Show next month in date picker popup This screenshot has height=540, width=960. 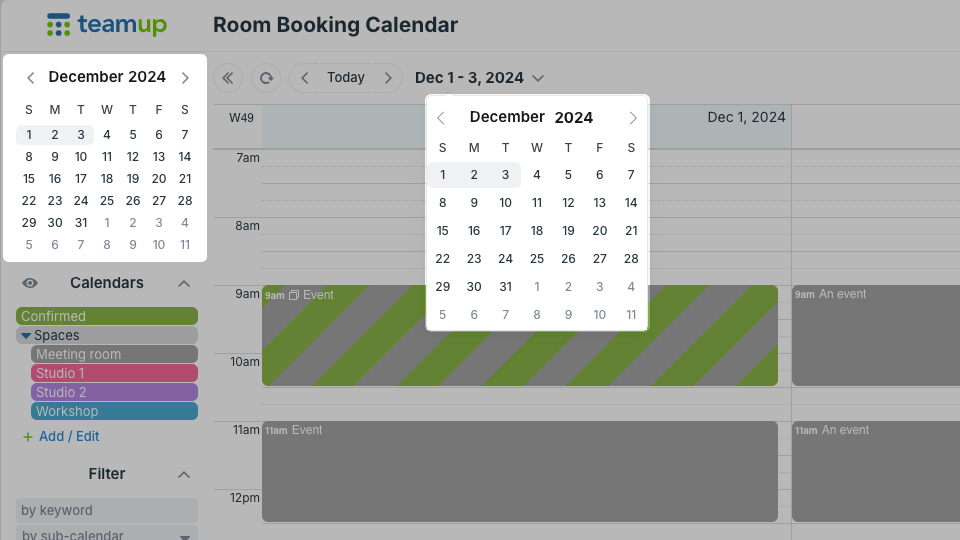point(633,118)
